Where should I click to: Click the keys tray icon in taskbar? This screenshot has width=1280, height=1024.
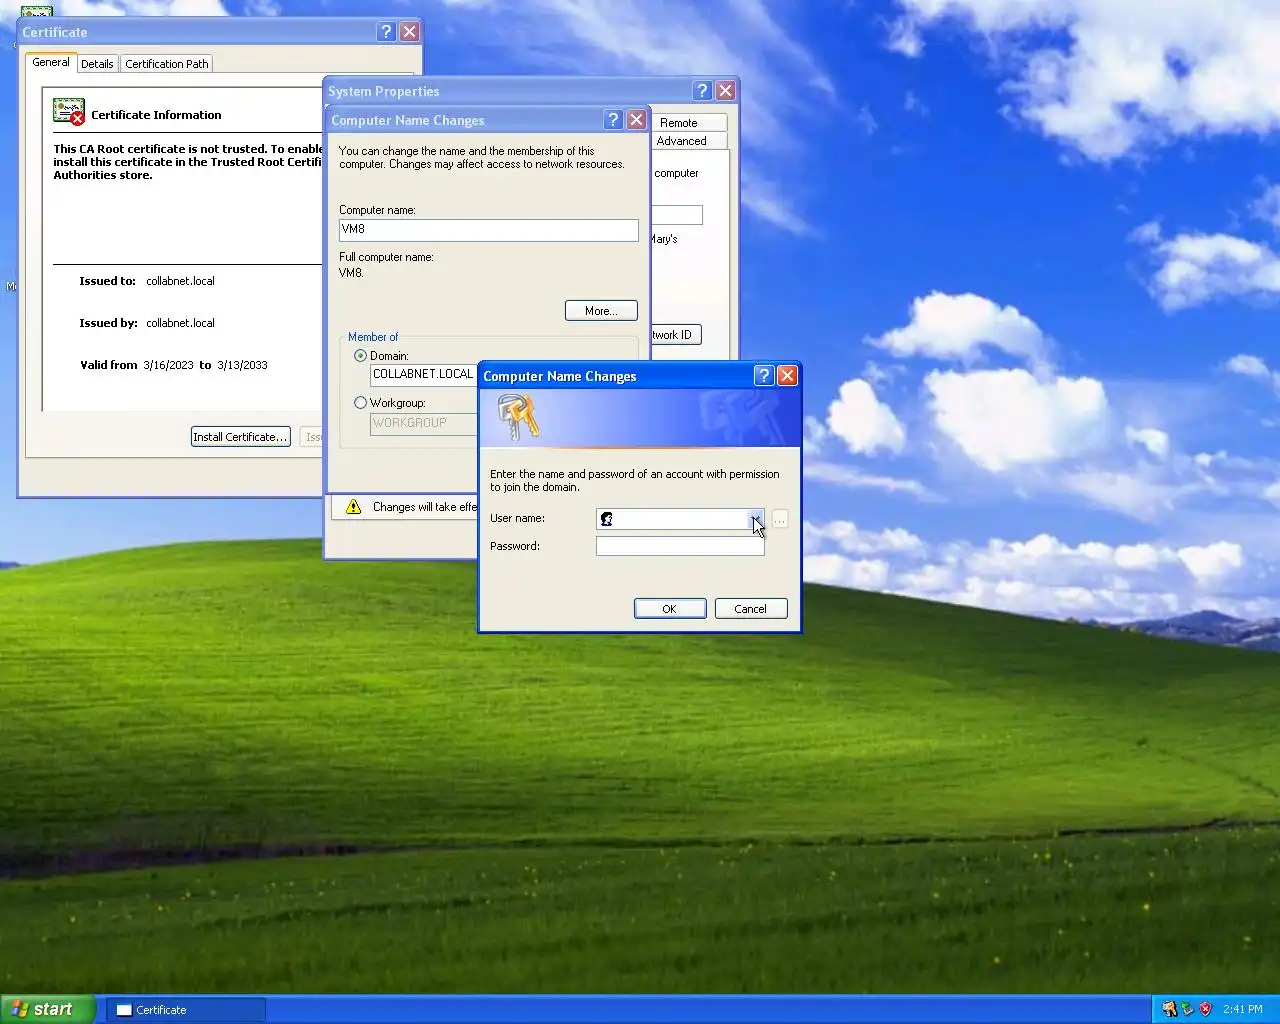click(x=1169, y=1009)
